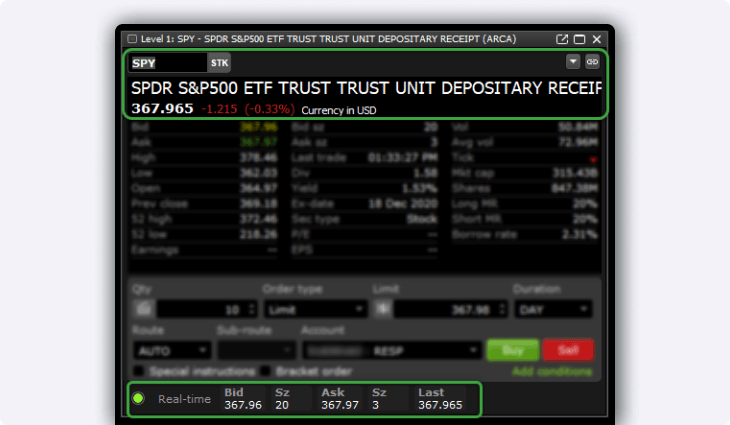Enable the Special instructions checkbox
Viewport: 730px width, 425px height.
pyautogui.click(x=139, y=371)
